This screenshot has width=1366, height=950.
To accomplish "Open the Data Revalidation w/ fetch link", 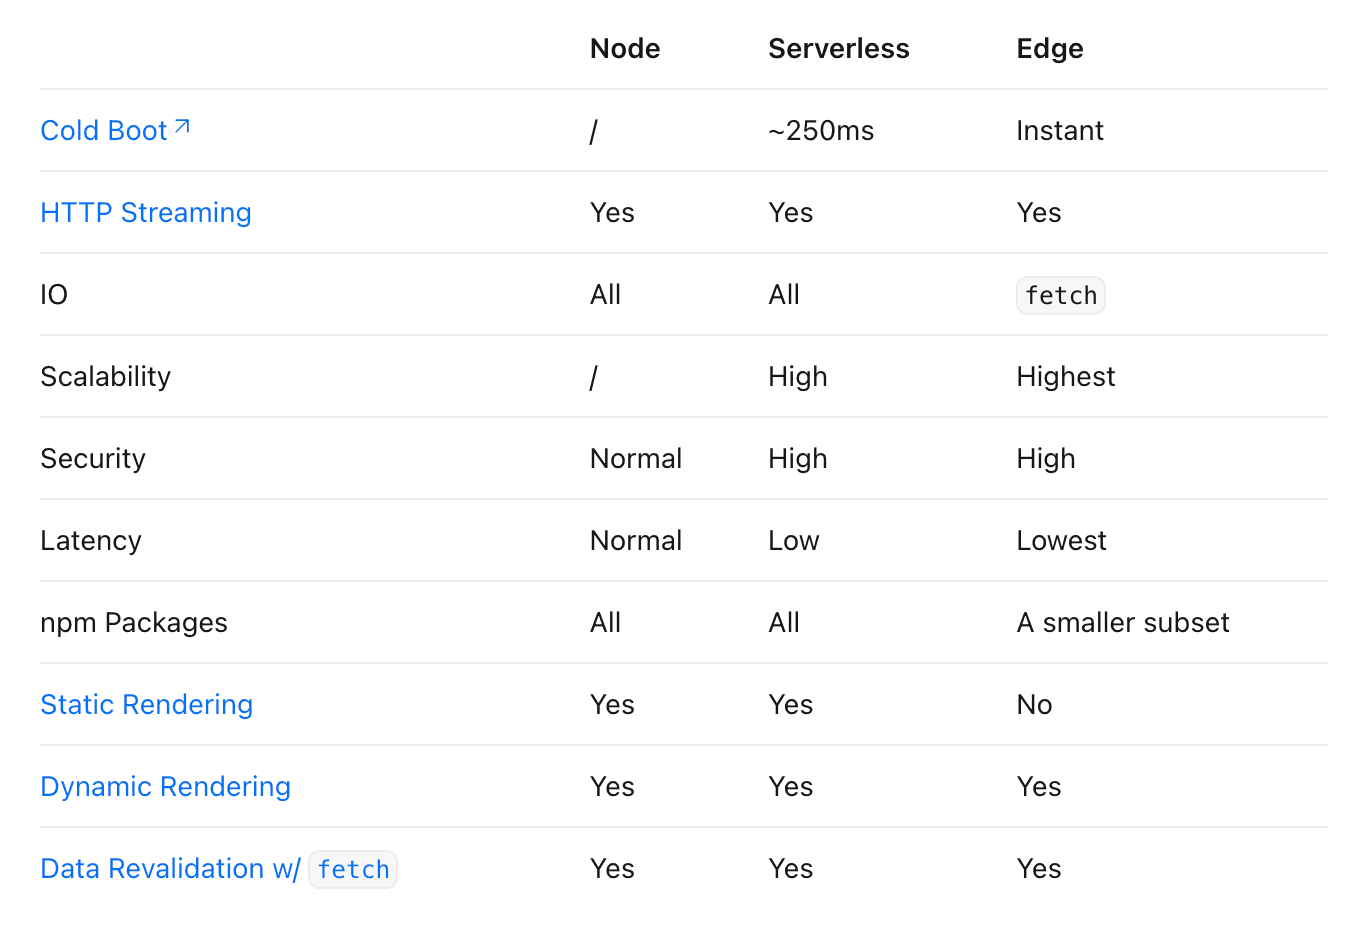I will click(x=170, y=869).
